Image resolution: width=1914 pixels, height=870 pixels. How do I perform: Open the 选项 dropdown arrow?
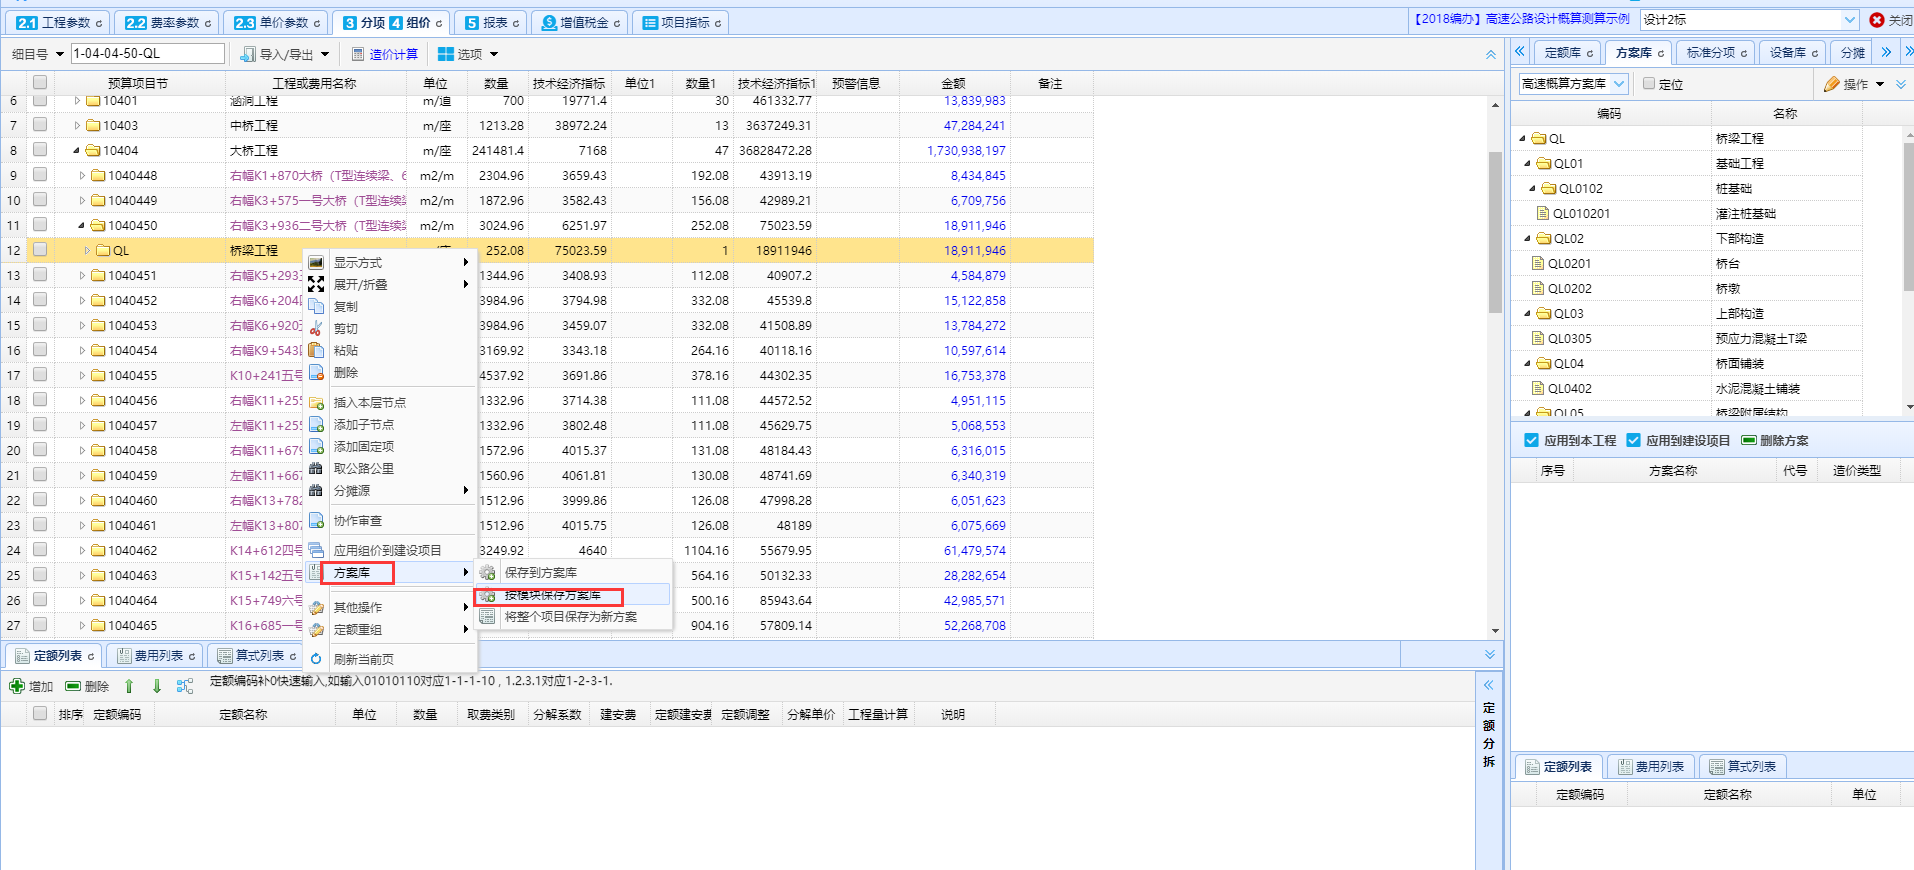pyautogui.click(x=494, y=54)
